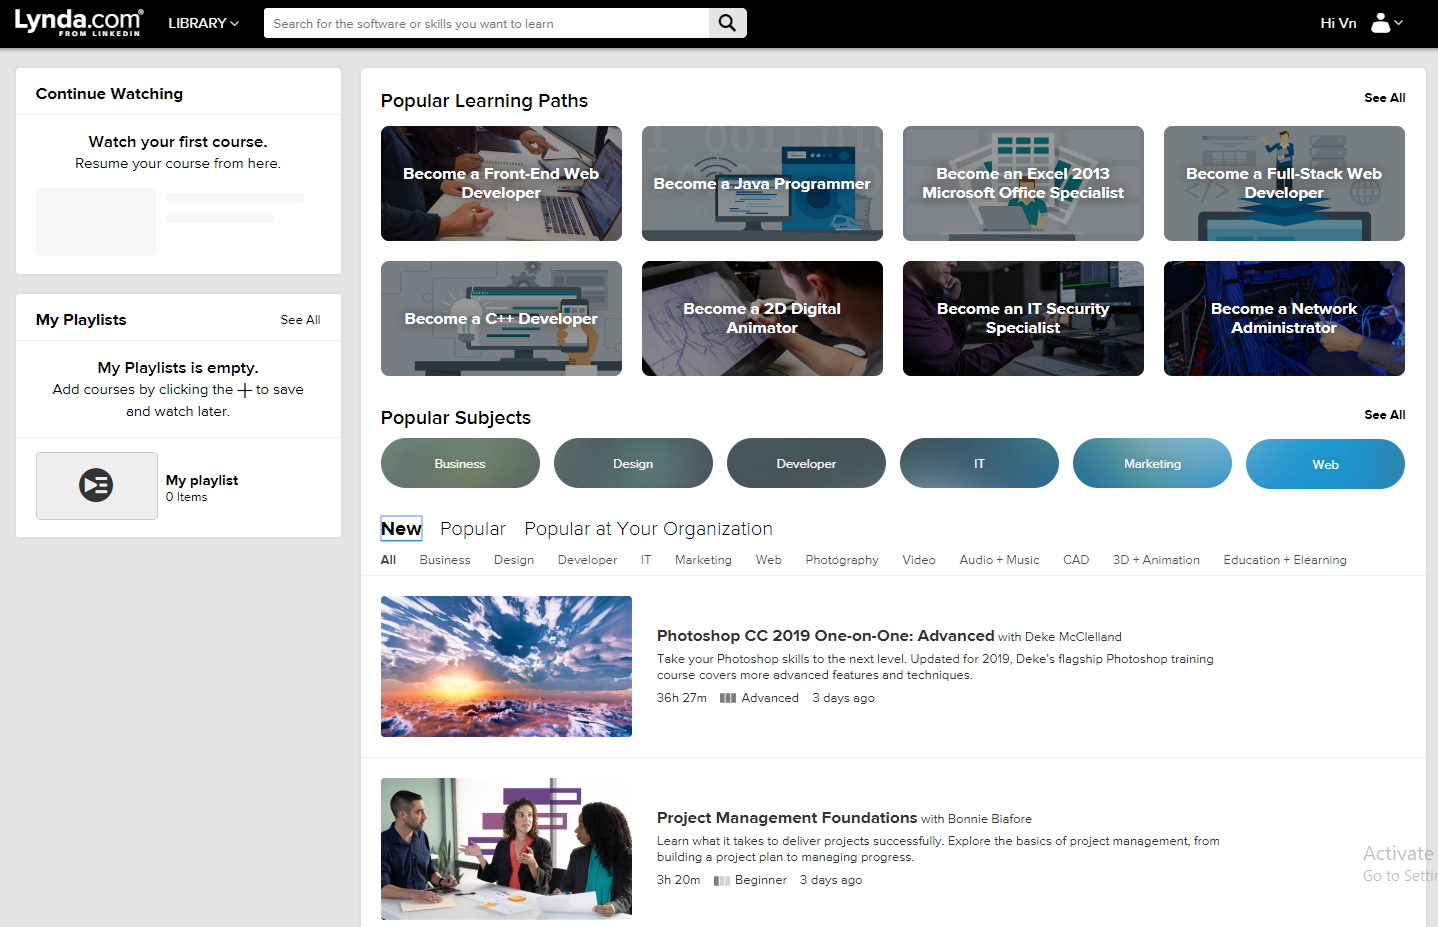Switch to the Popular tab
The width and height of the screenshot is (1438, 927).
click(x=473, y=529)
